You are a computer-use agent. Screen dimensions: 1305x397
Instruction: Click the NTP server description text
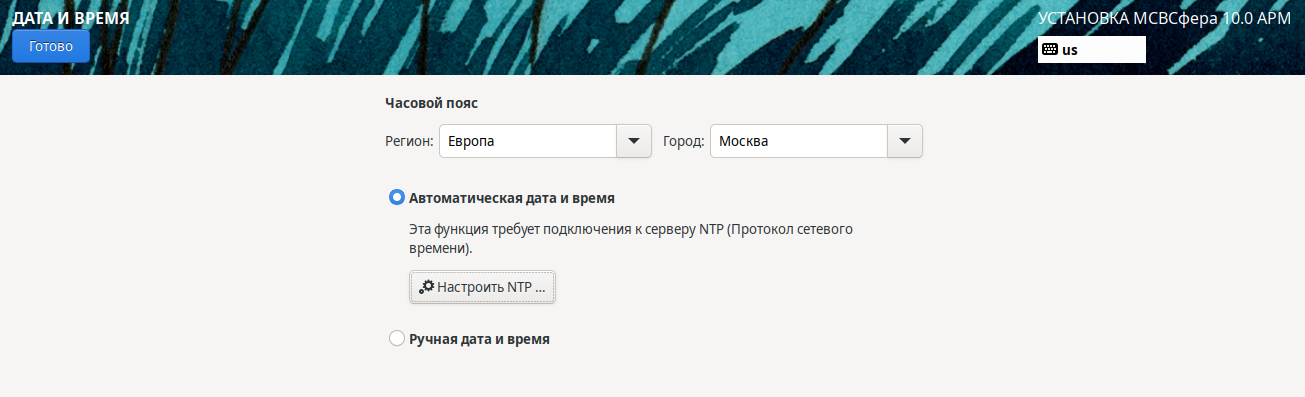coord(630,238)
